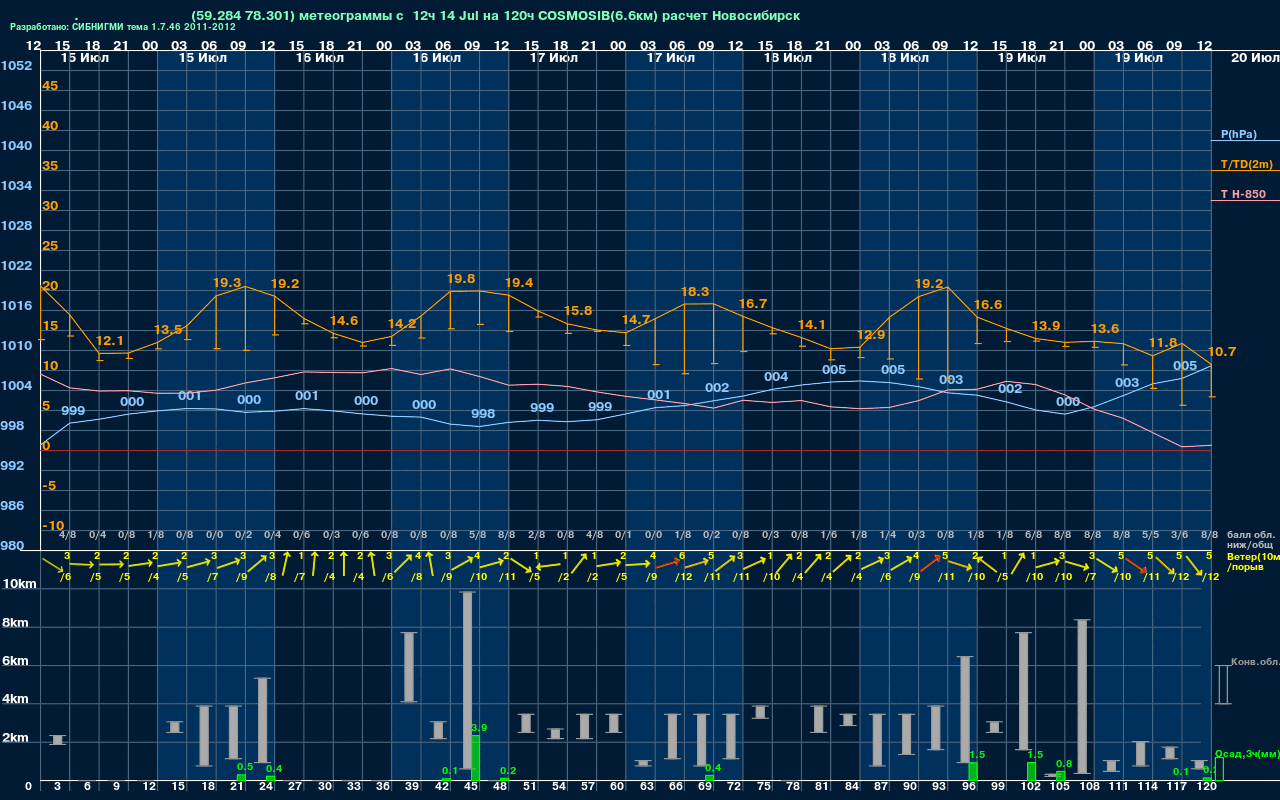Viewport: 1280px width, 800px height.
Task: Click the 'Разработано: СИБНИГМИ тема 1.7.46' credit line
Action: [x=123, y=27]
